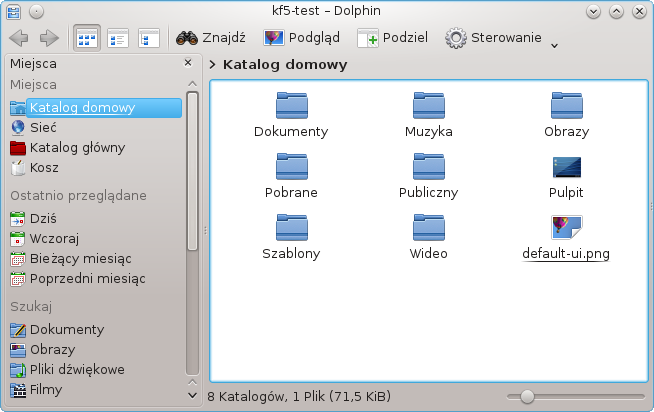Select the default-ui.png file thumbnail
The height and width of the screenshot is (412, 654).
click(x=566, y=228)
